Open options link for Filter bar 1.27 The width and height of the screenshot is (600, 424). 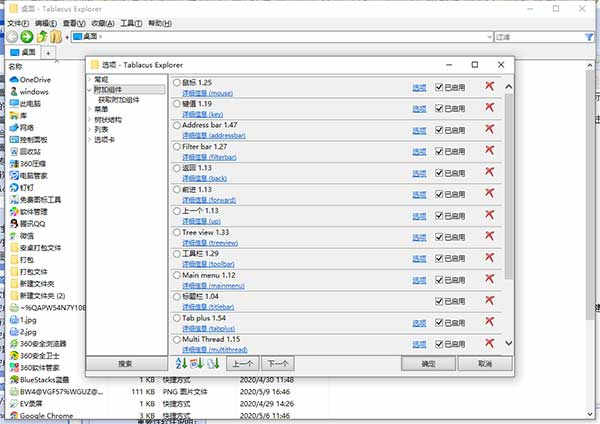[x=419, y=152]
